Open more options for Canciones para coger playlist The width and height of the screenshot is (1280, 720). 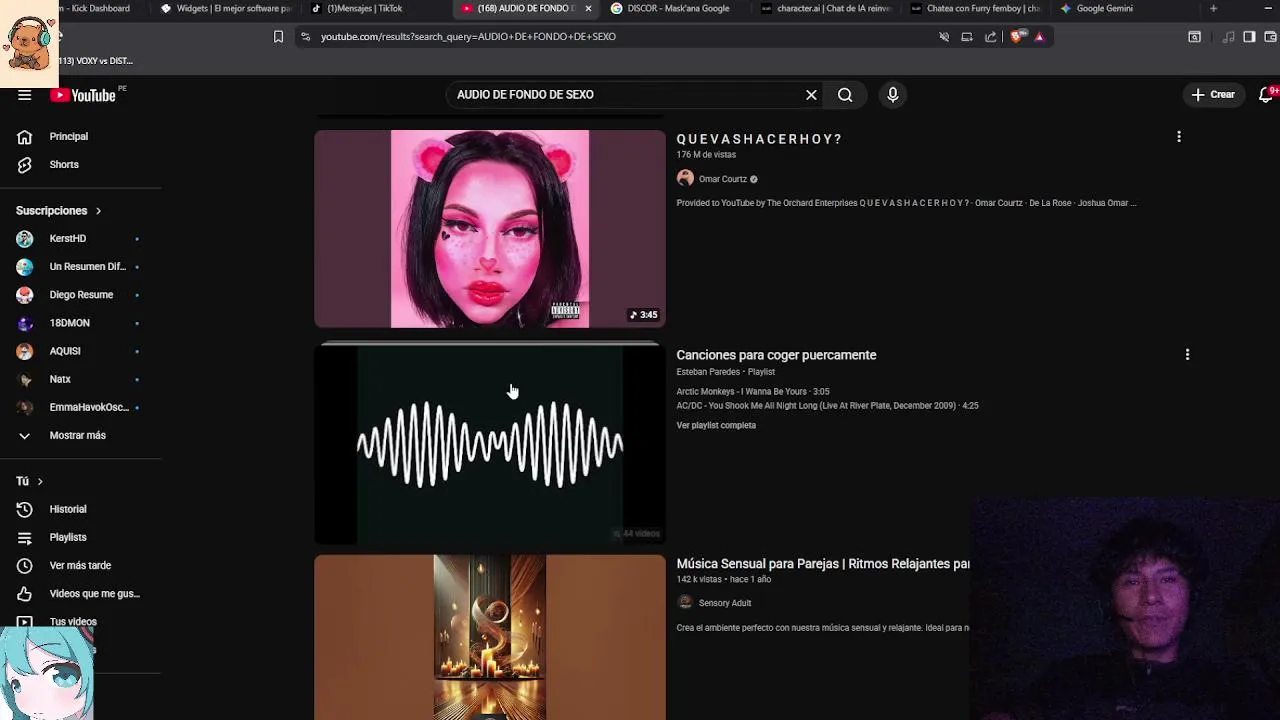pos(1187,354)
